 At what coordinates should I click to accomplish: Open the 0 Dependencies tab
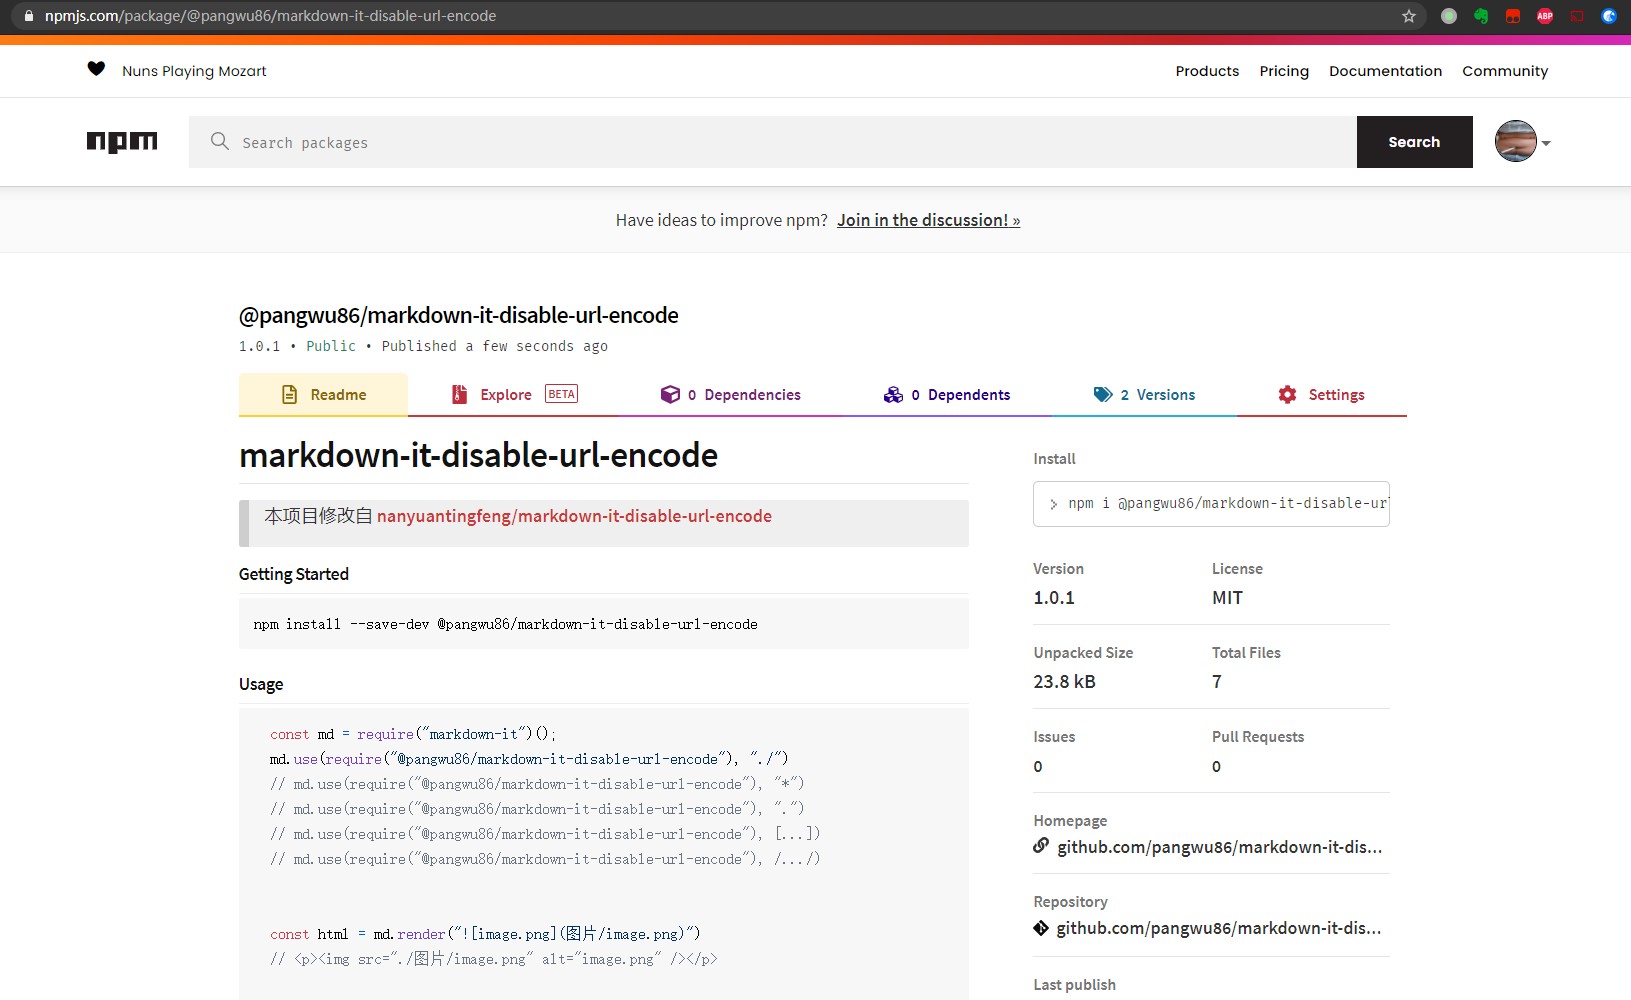[730, 394]
